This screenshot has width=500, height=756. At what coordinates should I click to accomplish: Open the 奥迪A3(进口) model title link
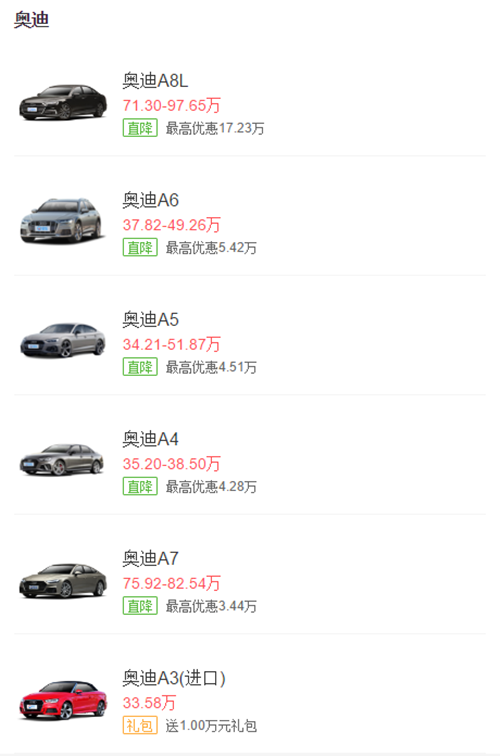174,678
